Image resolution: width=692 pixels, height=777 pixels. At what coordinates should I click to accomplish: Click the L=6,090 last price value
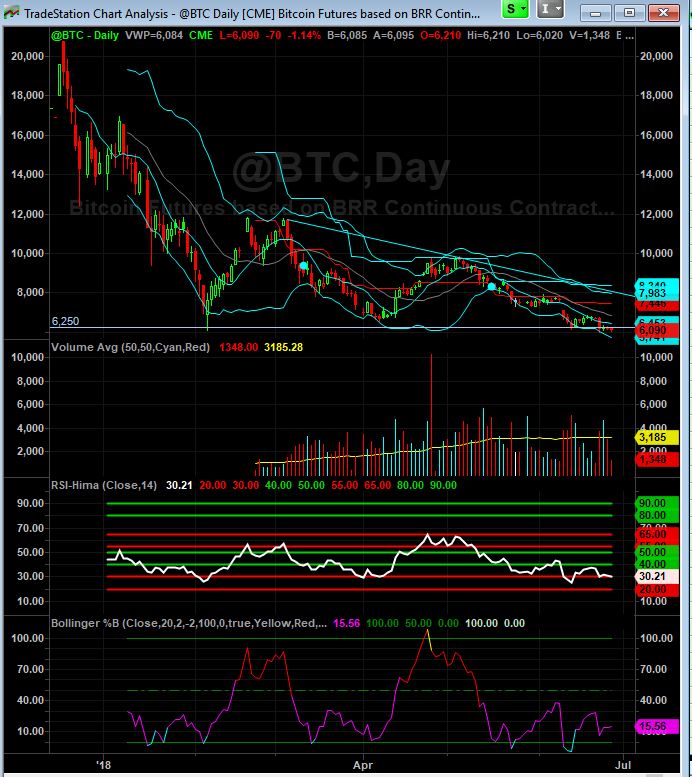(x=239, y=35)
